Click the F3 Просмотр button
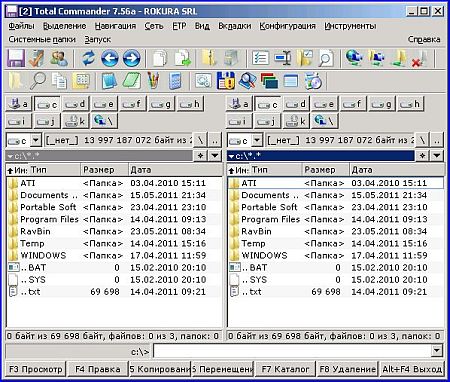This screenshot has height=382, width=450. coord(36,369)
